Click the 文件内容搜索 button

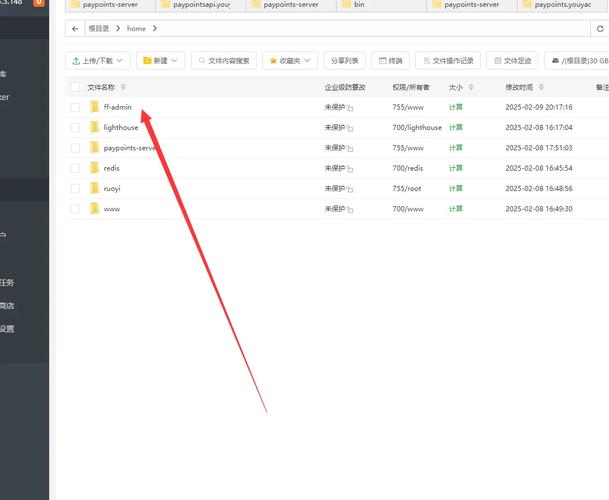point(224,61)
